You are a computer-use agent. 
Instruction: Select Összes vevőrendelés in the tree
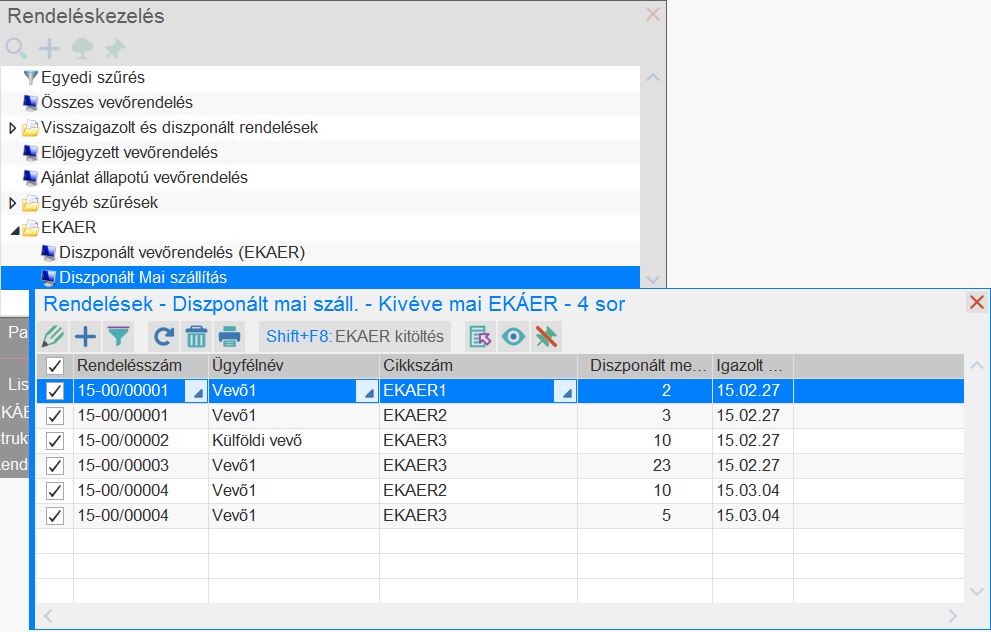pos(116,102)
